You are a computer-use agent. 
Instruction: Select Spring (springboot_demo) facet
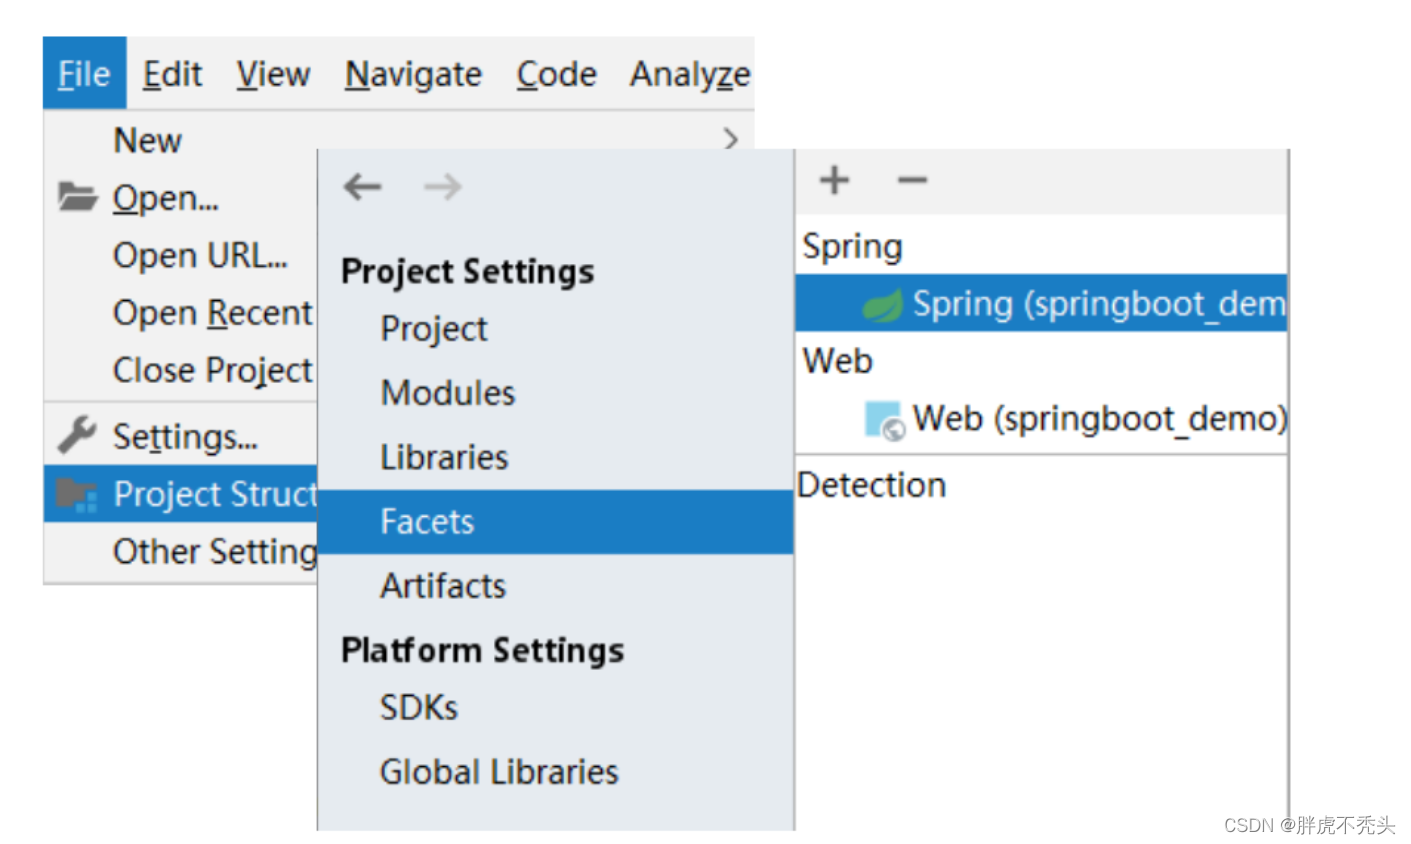click(x=1041, y=303)
